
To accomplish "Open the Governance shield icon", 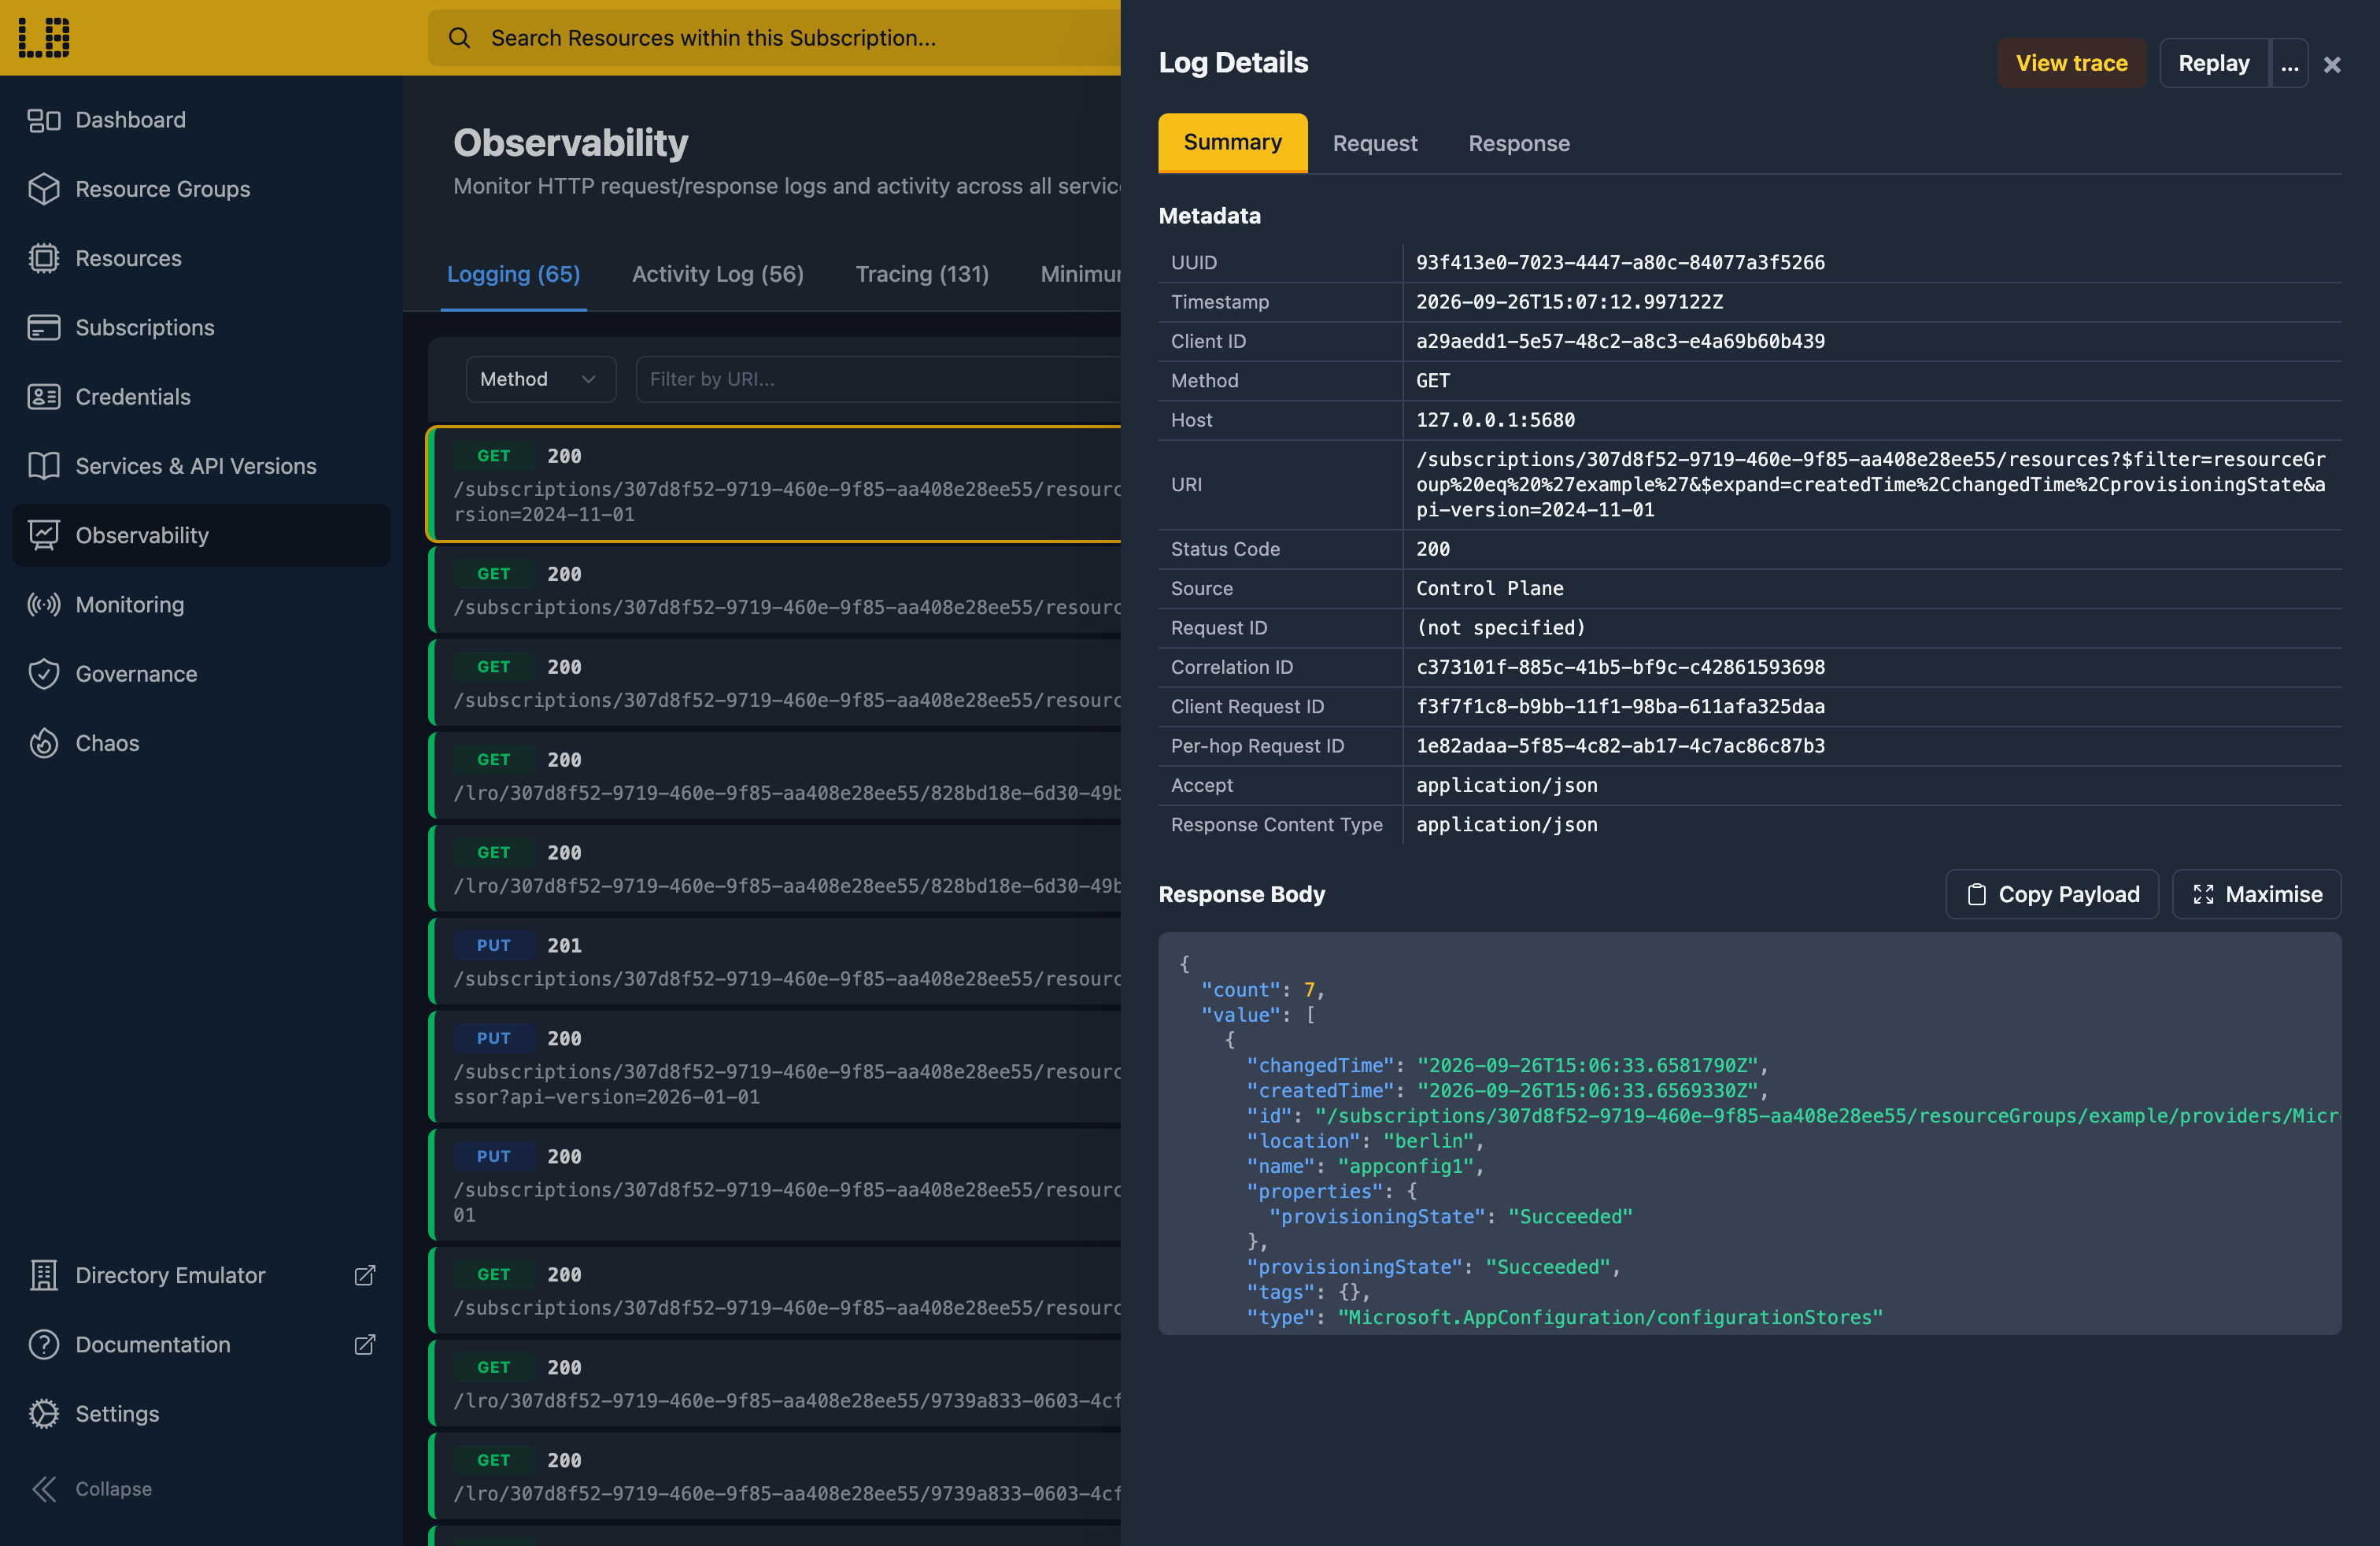I will (x=44, y=674).
